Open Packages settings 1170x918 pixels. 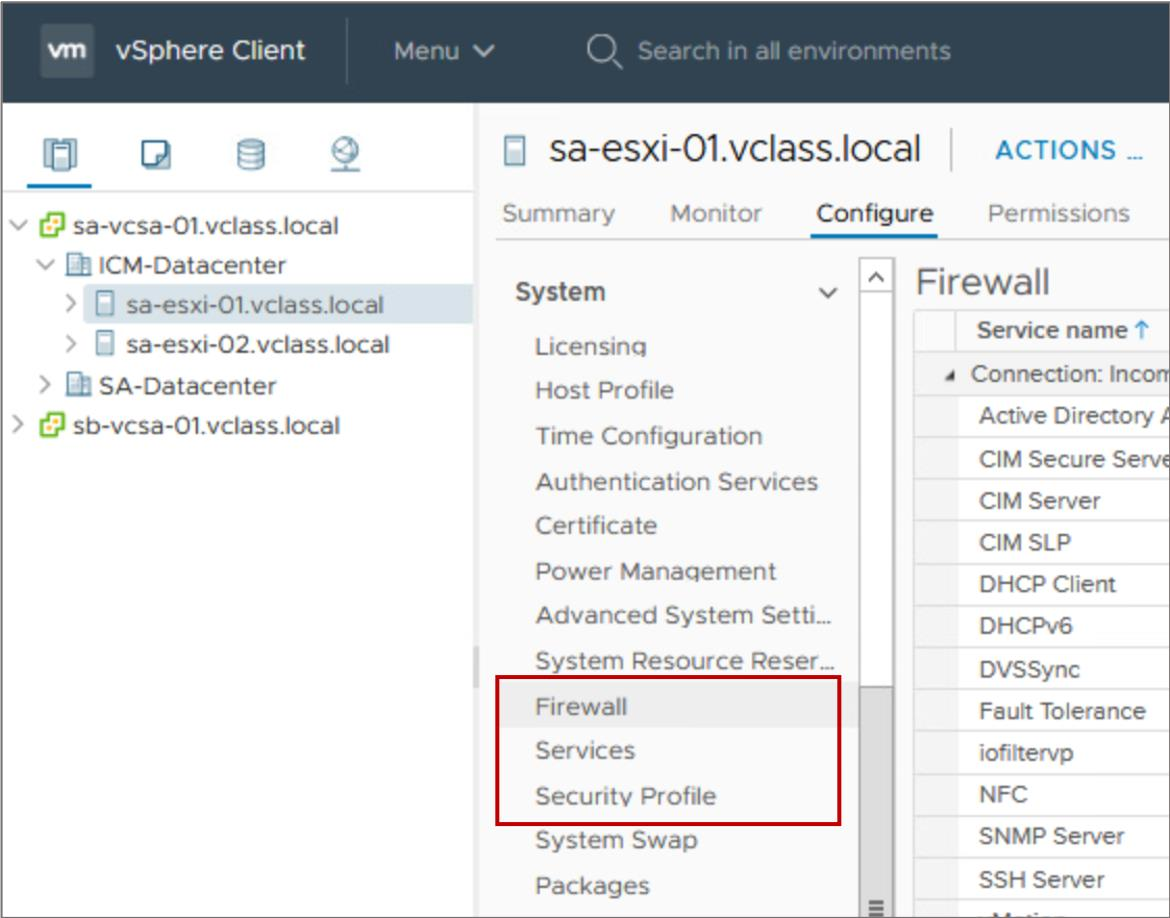tap(592, 886)
